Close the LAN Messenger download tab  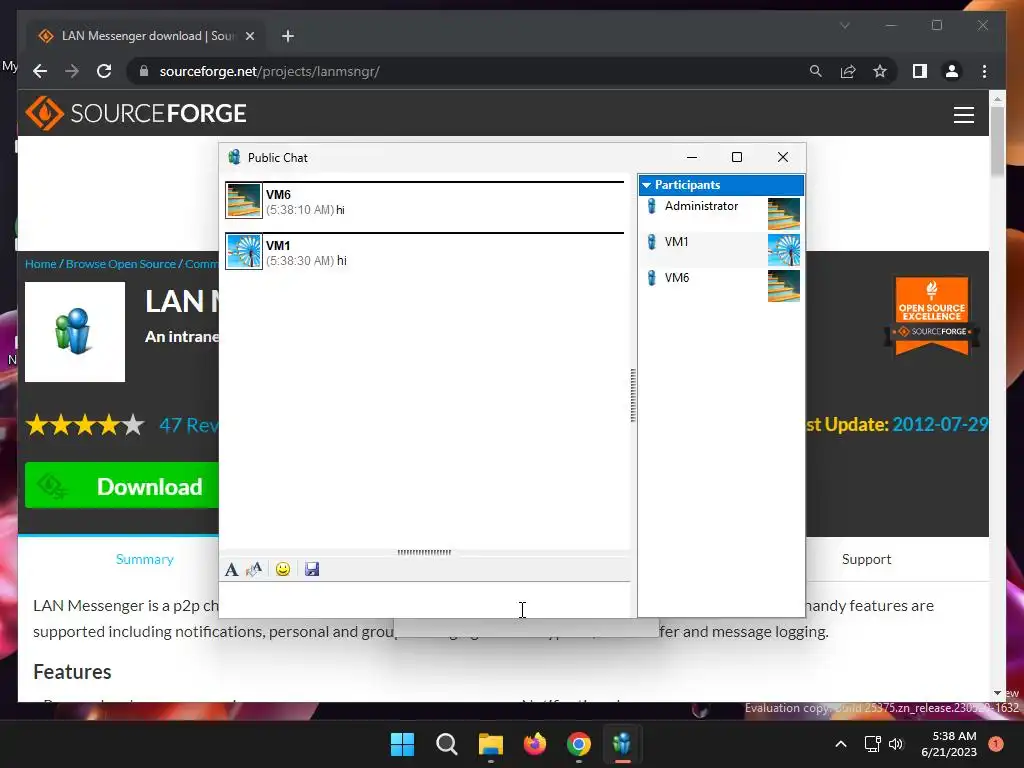coord(249,36)
